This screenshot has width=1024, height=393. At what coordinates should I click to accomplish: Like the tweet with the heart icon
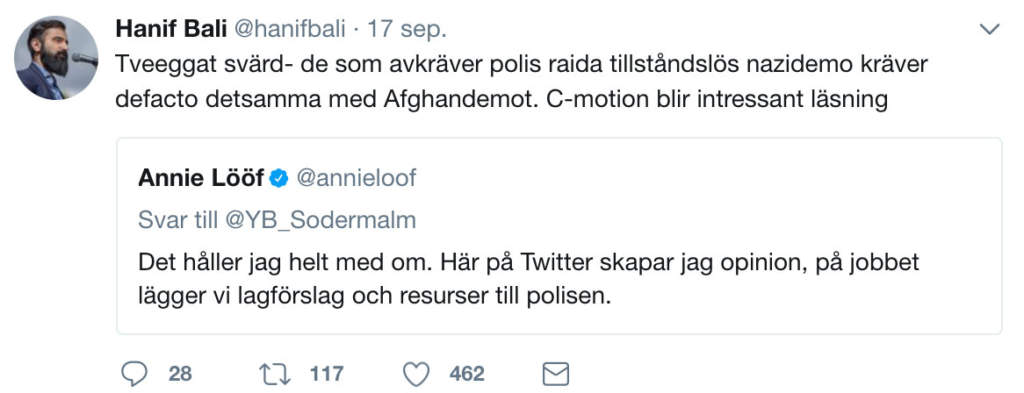(x=416, y=374)
